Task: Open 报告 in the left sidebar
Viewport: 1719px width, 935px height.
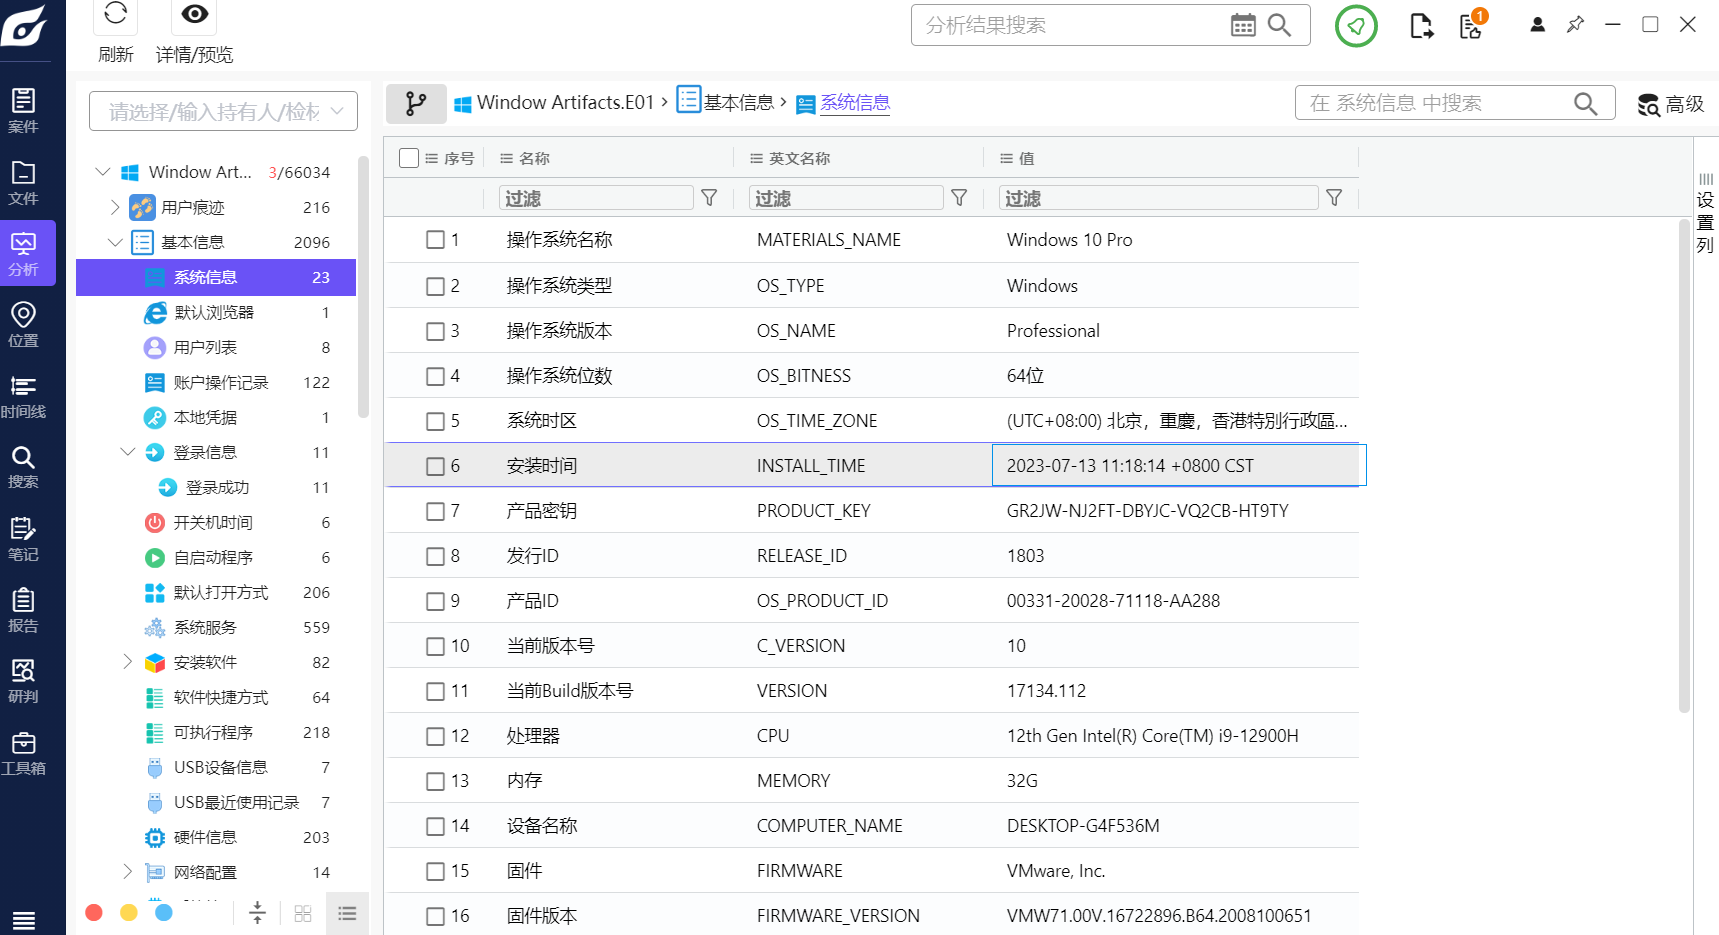Action: 23,610
